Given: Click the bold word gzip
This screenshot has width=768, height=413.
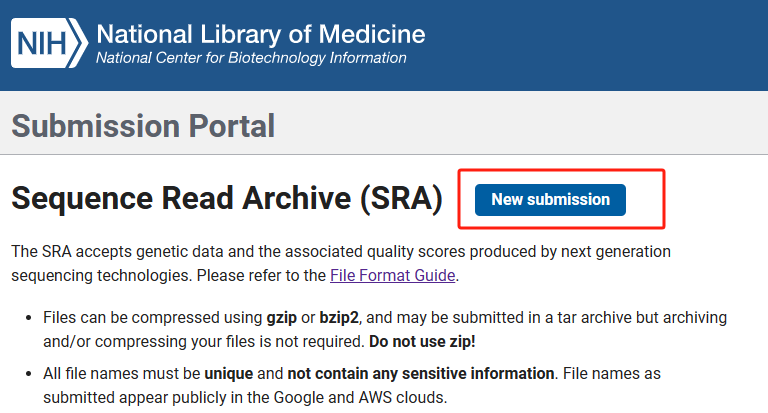Looking at the screenshot, I should click(x=282, y=317).
